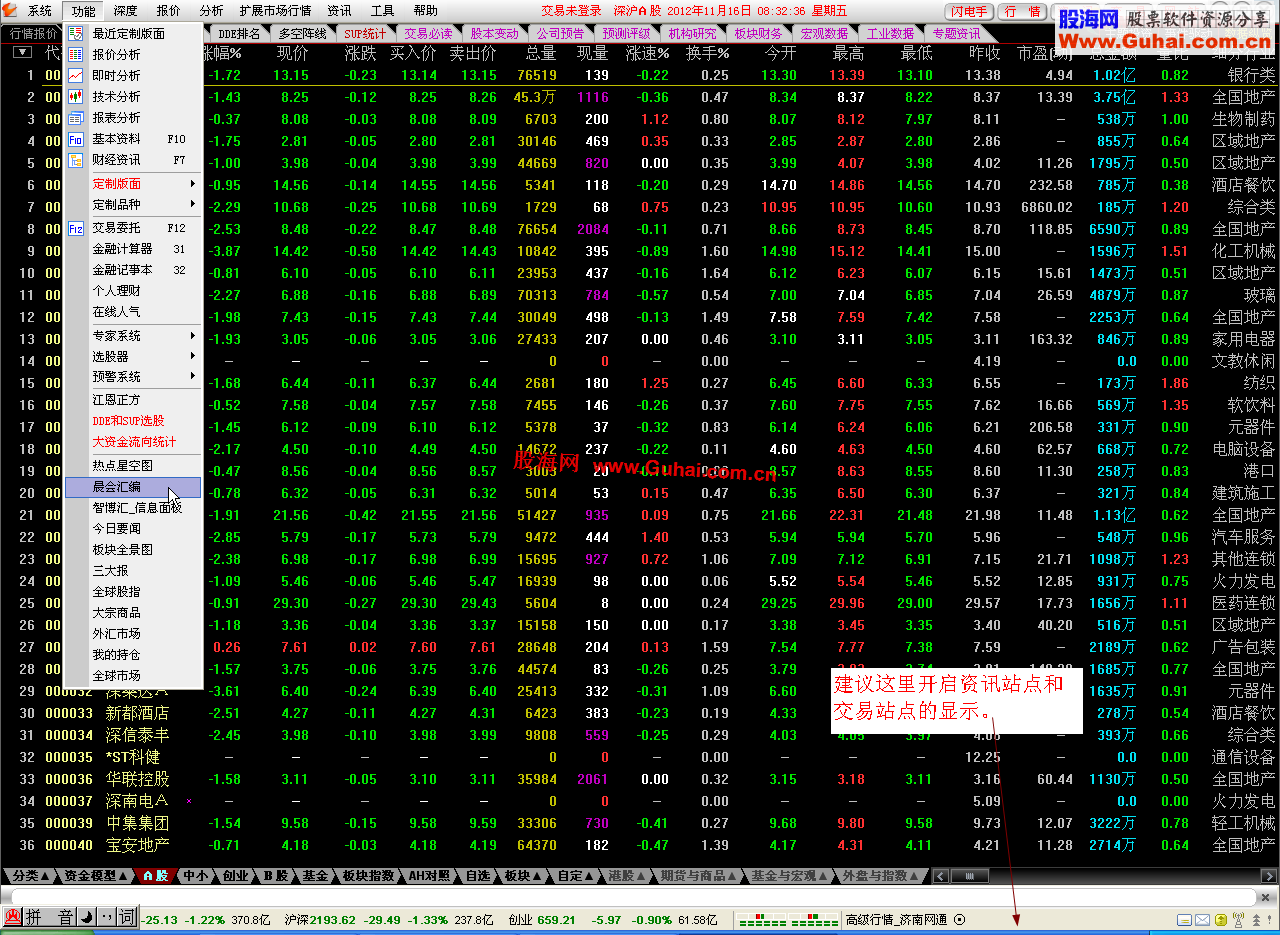1280x935 pixels.
Task: Click the F12 icon beside 交易委托
Action: click(x=76, y=228)
